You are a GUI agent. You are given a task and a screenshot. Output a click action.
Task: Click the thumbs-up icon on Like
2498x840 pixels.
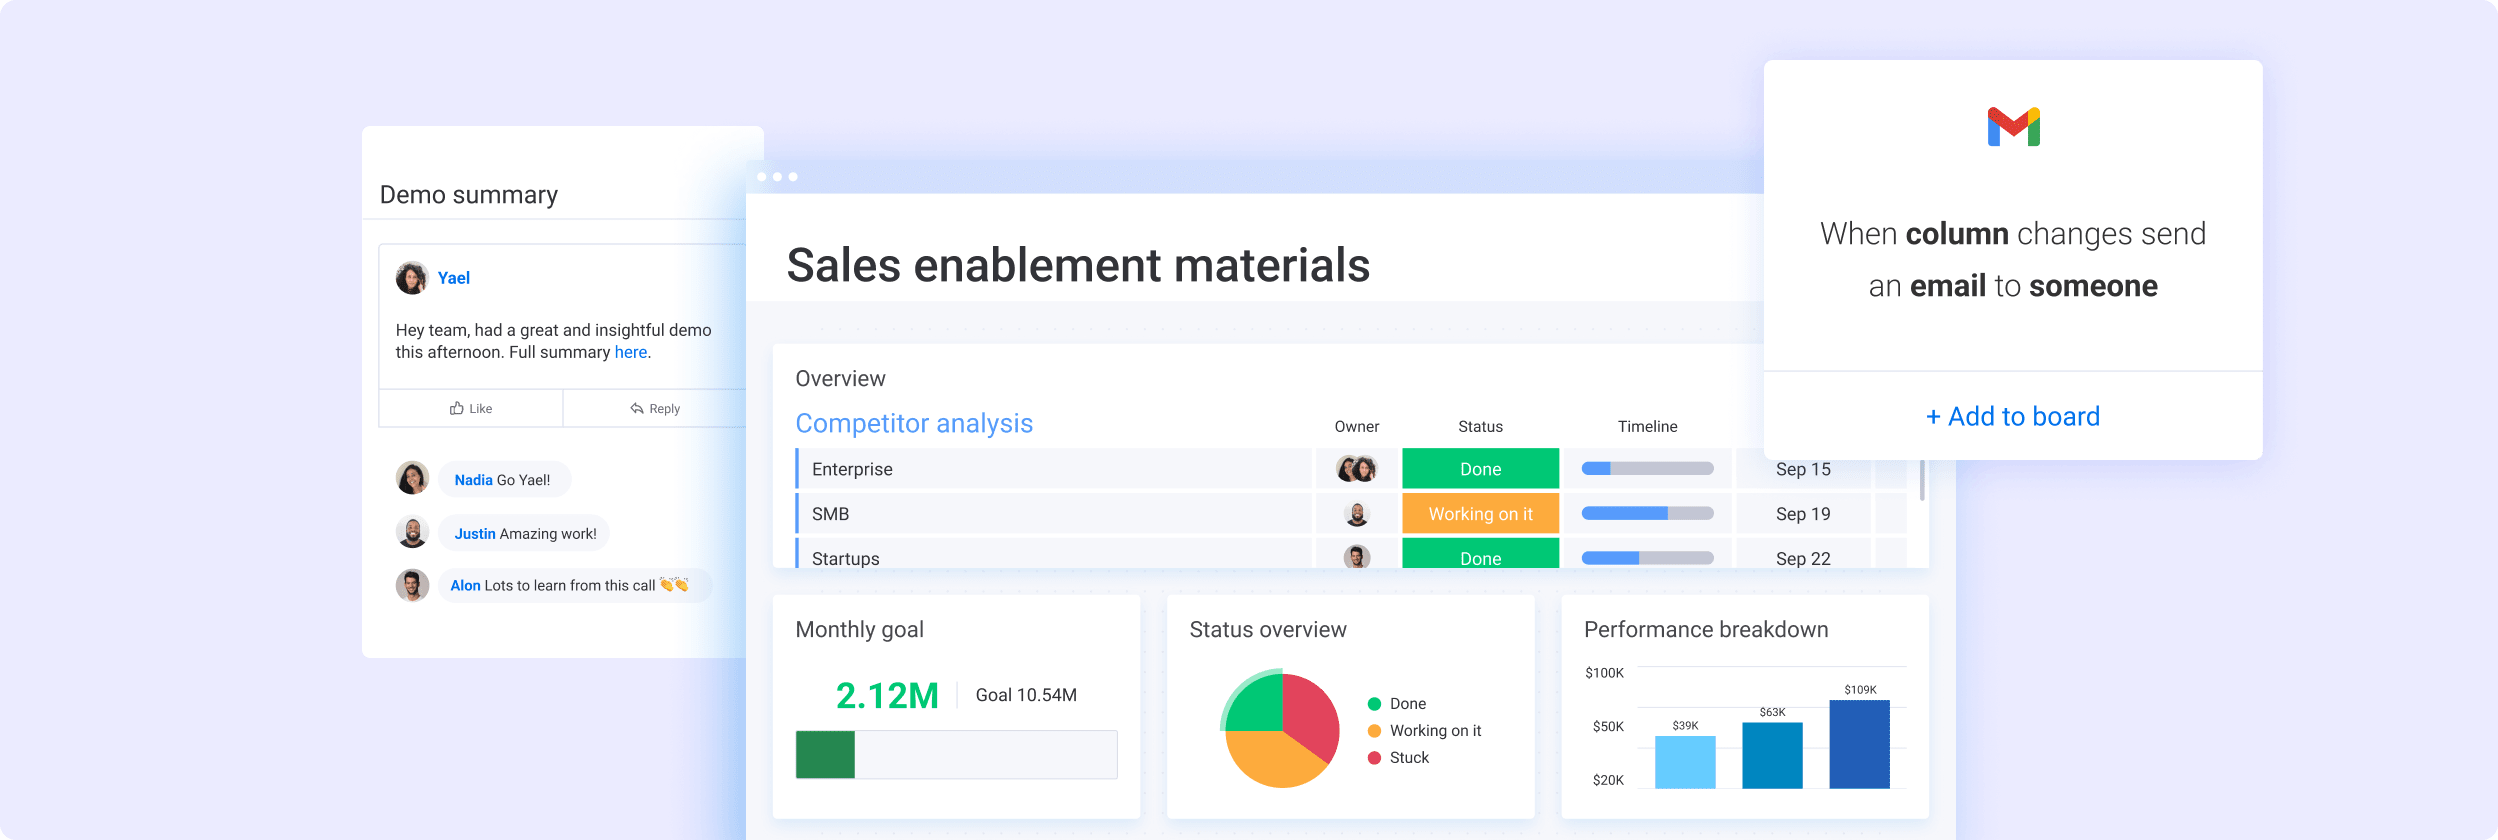[x=457, y=408]
